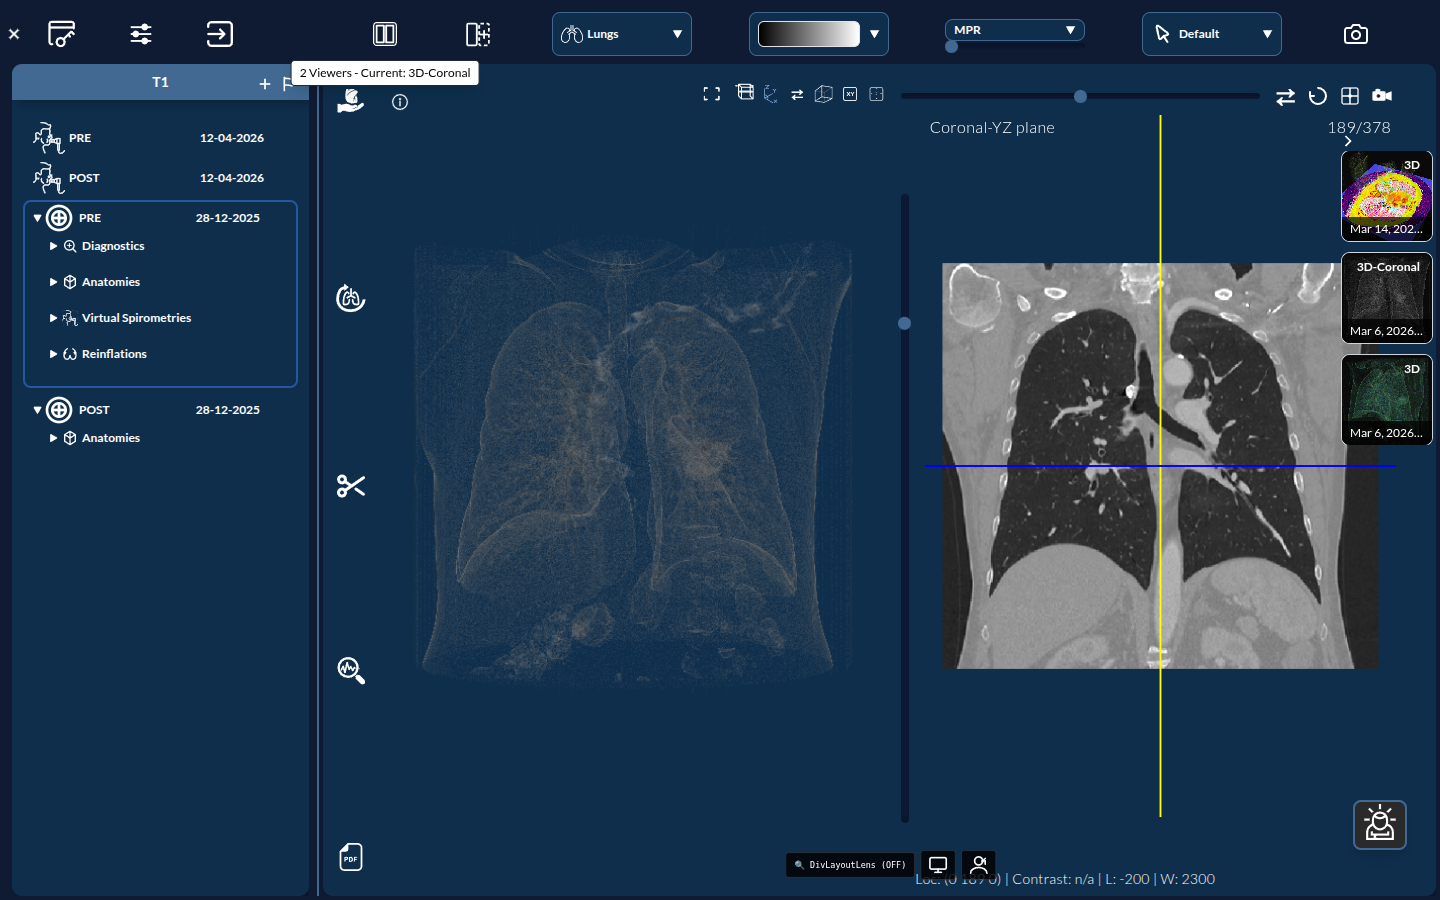The height and width of the screenshot is (900, 1440).
Task: Open the 3D-Coronal thumbnail
Action: tap(1387, 298)
